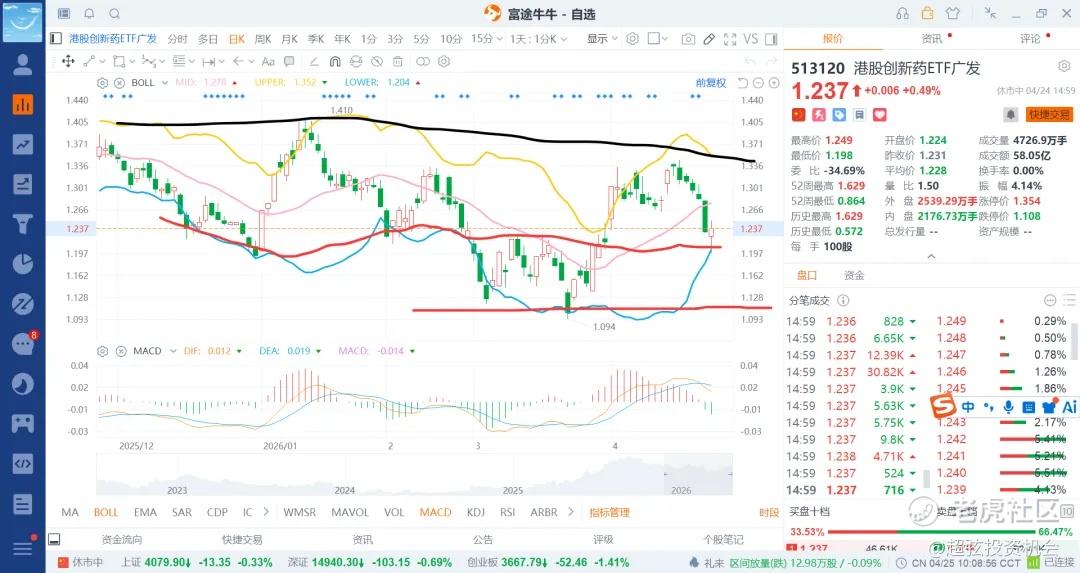The image size is (1080, 573).
Task: Toggle the BOLL indicator at the bottom
Action: pyautogui.click(x=106, y=512)
